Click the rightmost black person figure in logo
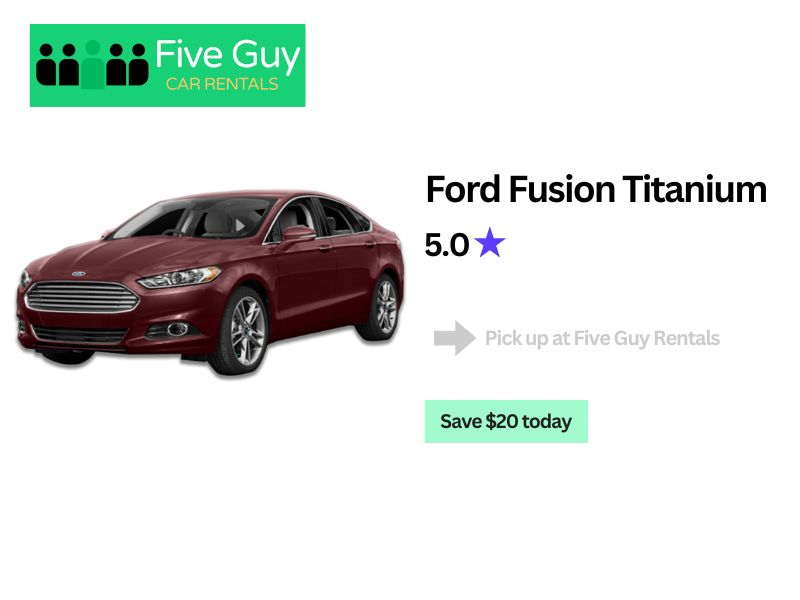Image resolution: width=800 pixels, height=600 pixels. point(138,65)
